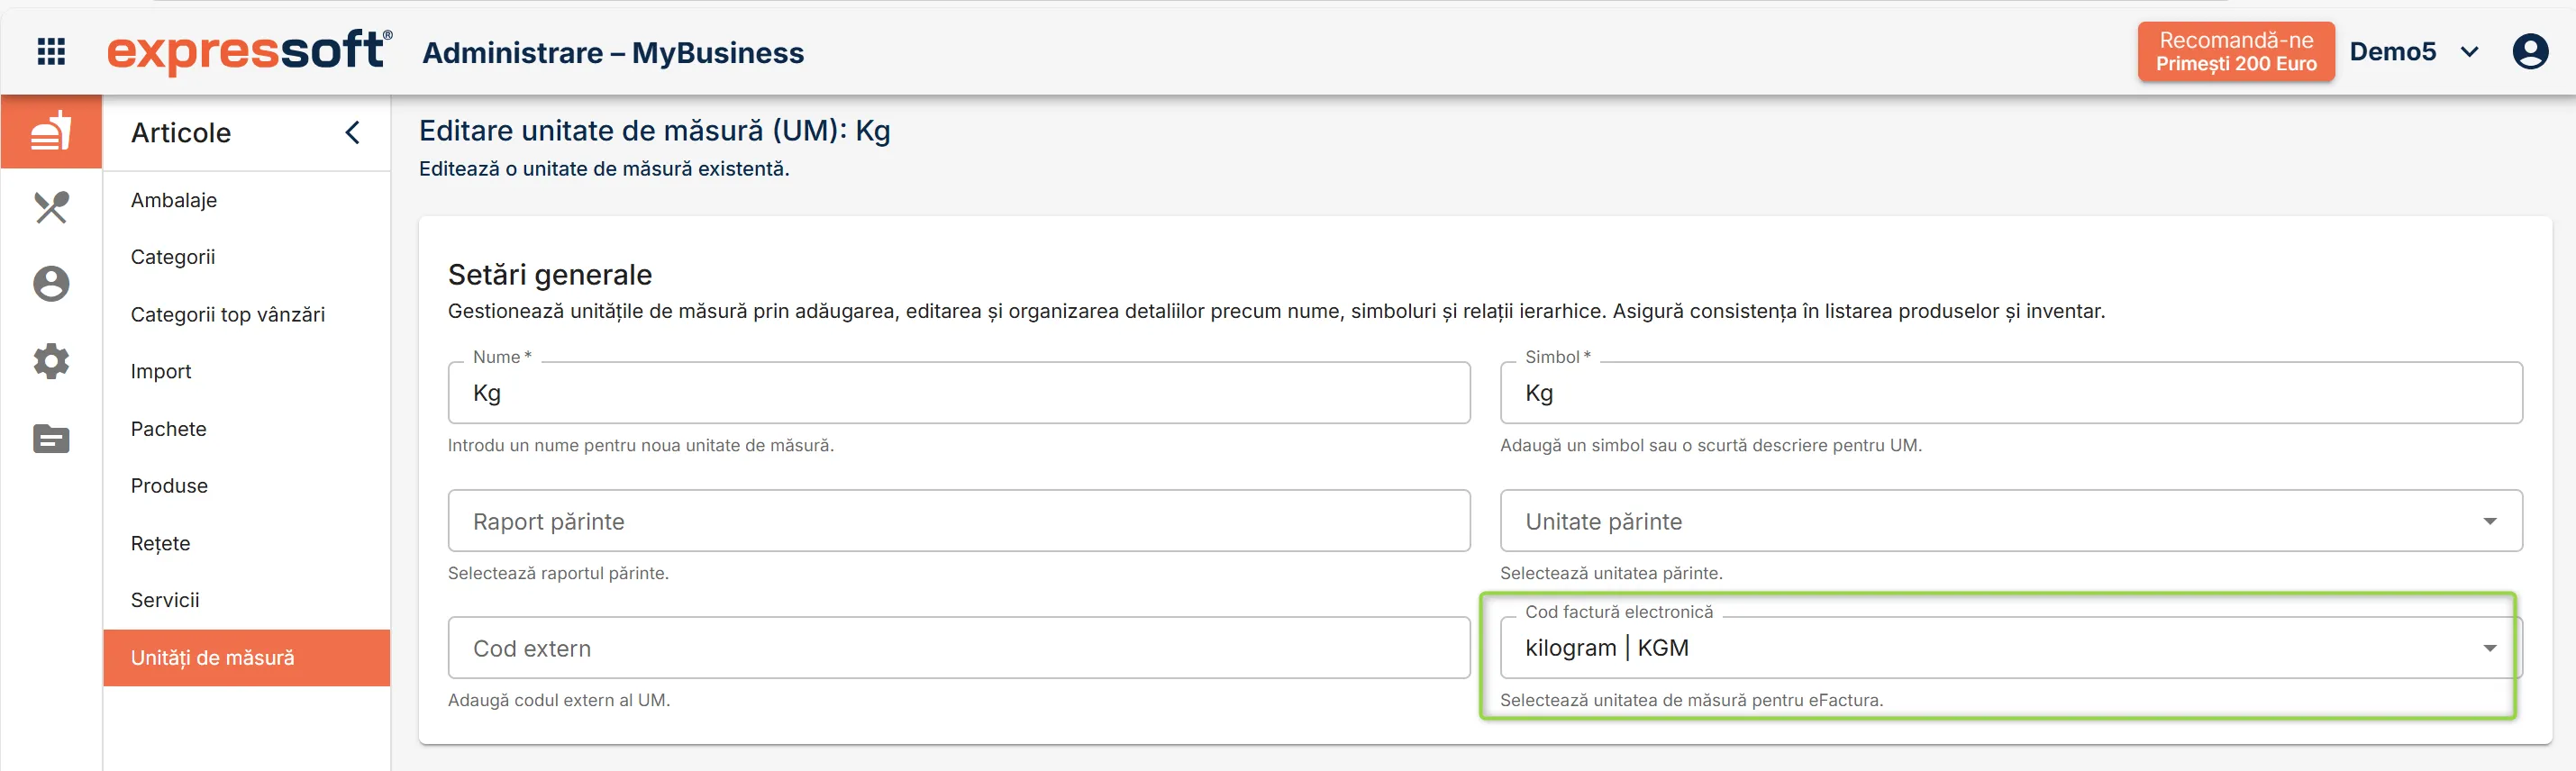Focus the Nume input field

click(959, 393)
